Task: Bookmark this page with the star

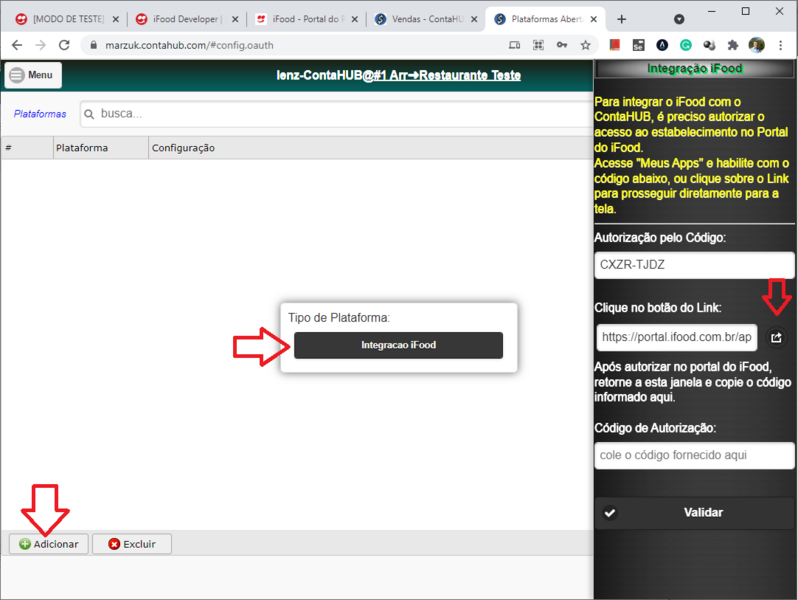Action: 585,45
